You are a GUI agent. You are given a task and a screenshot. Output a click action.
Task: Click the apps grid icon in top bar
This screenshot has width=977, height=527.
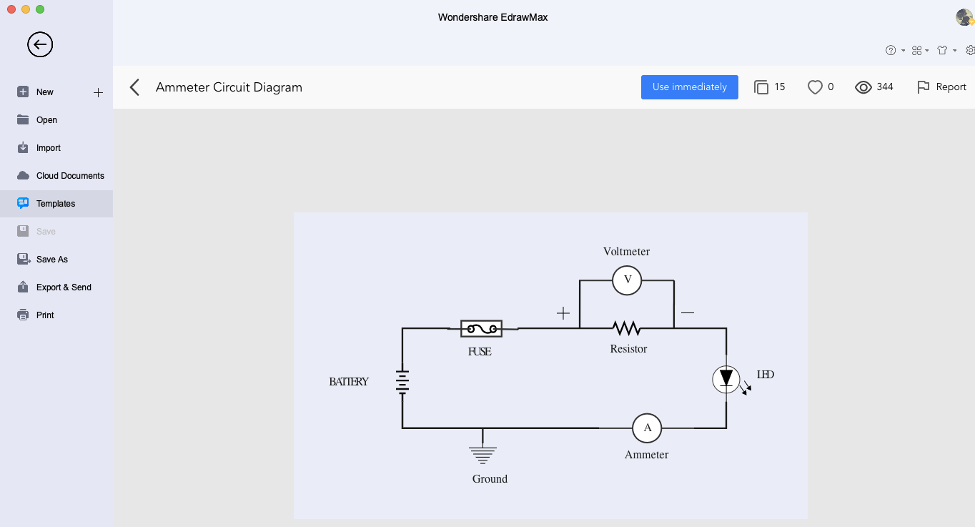tap(917, 50)
